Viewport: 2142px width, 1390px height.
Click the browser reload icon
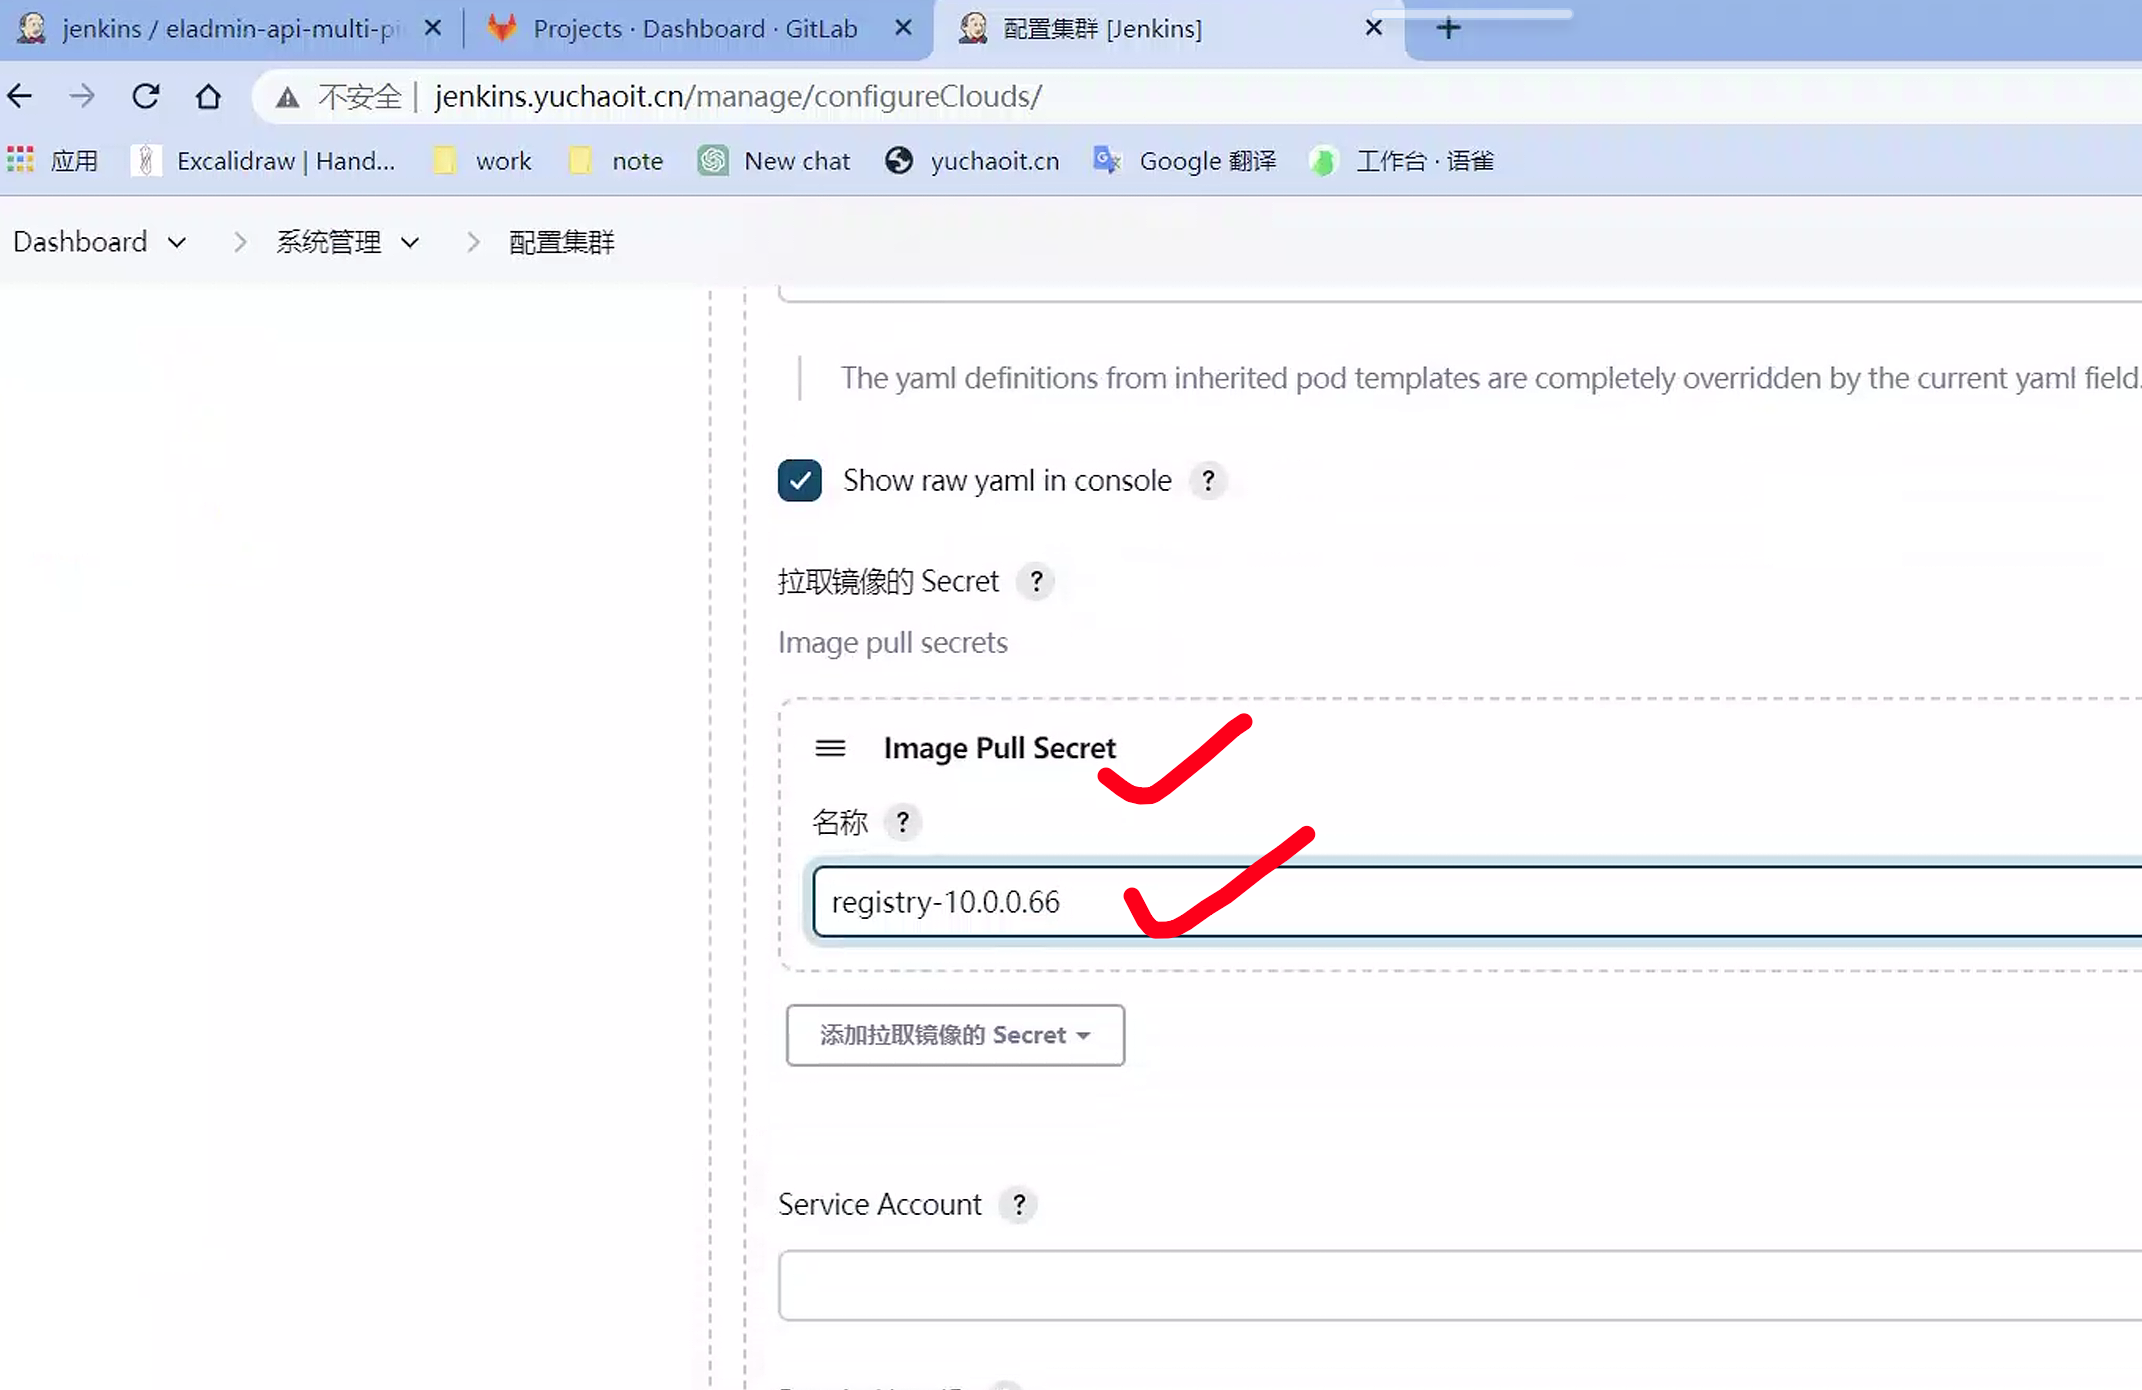[x=146, y=96]
